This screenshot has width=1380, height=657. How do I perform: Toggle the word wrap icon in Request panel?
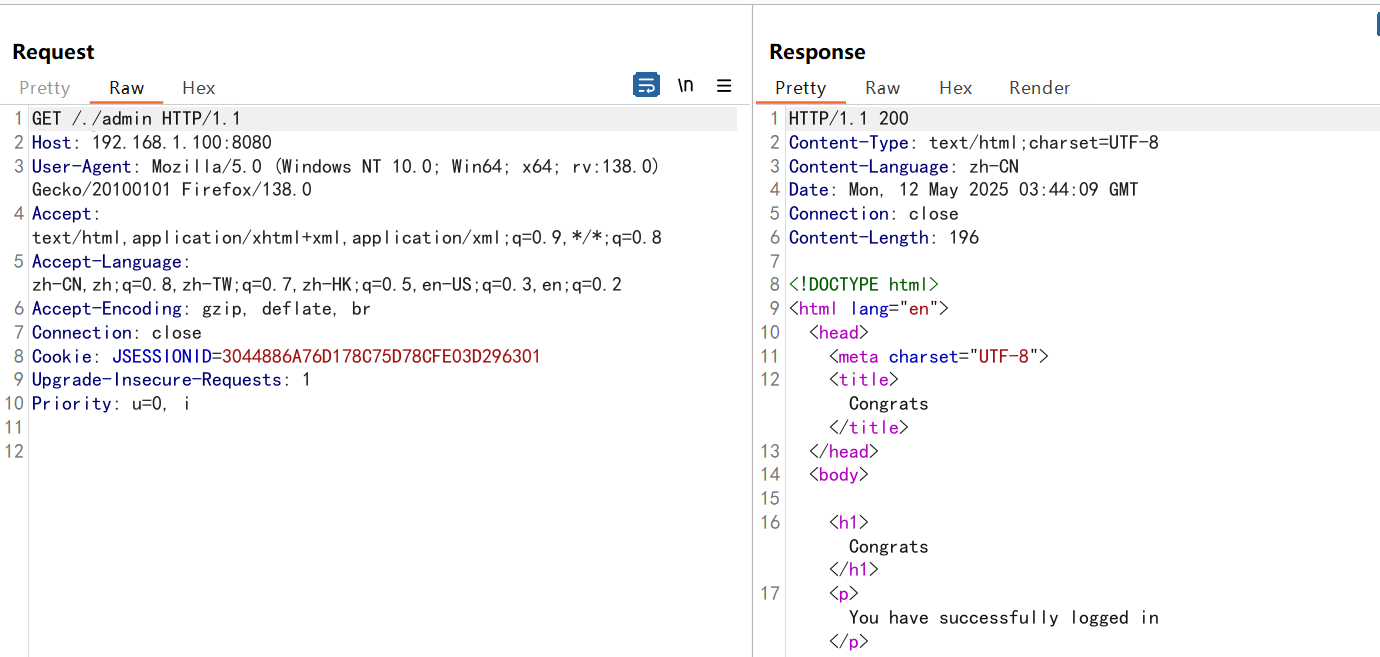[647, 85]
